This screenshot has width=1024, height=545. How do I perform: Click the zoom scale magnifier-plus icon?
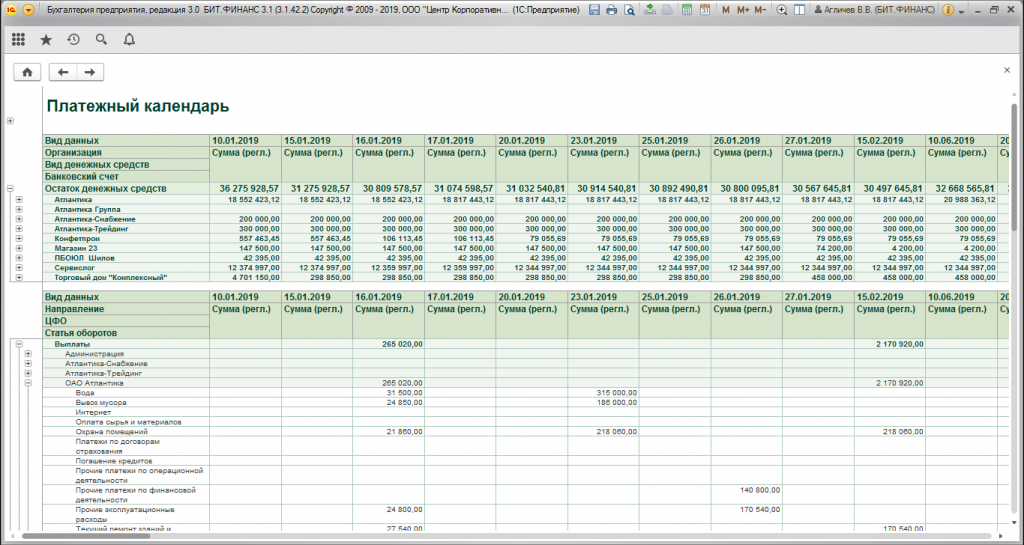coord(782,9)
